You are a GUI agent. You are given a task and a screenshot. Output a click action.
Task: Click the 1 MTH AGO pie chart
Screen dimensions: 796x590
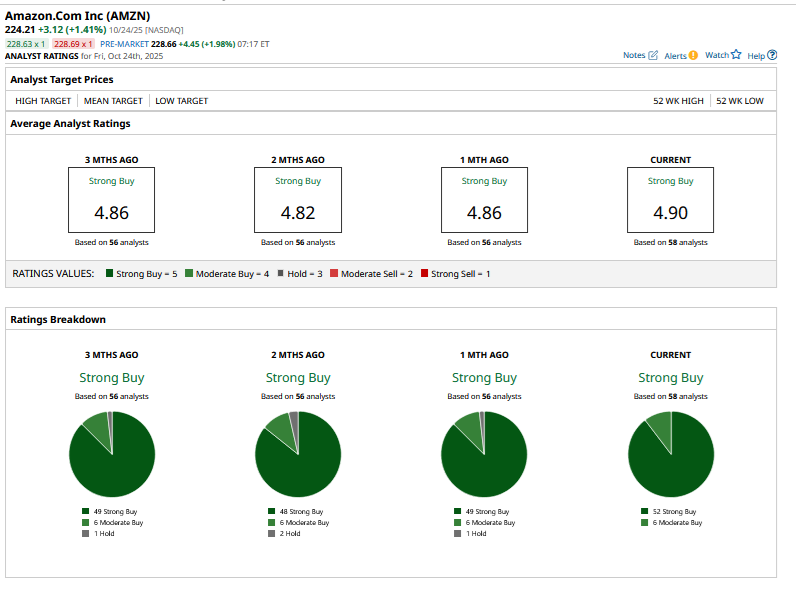(484, 454)
